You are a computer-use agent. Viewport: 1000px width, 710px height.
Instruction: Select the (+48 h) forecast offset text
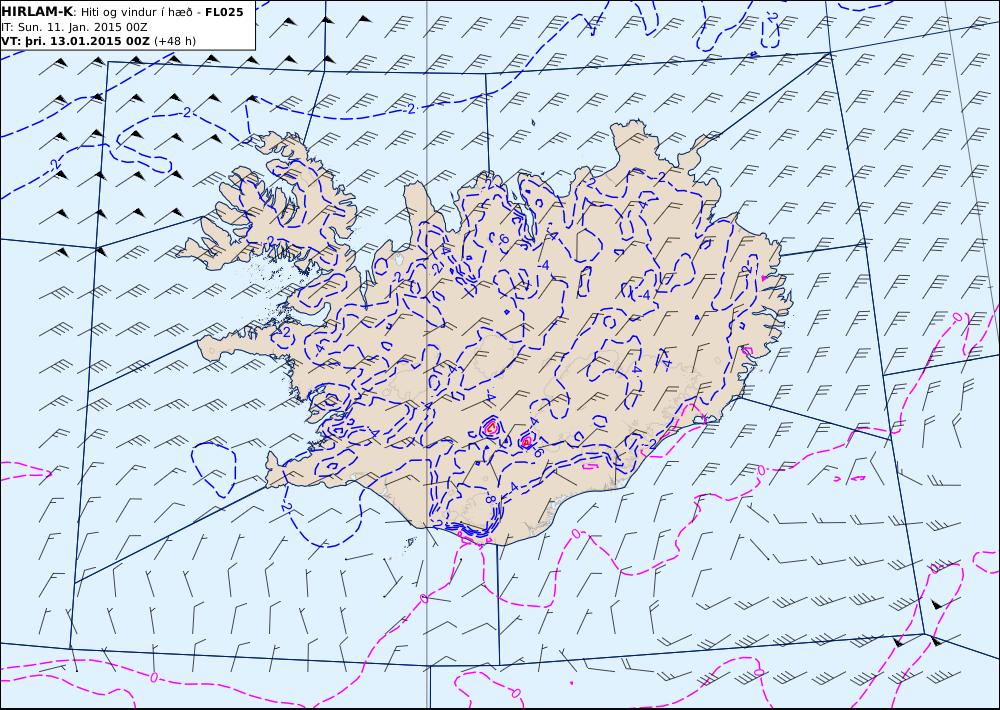(175, 41)
